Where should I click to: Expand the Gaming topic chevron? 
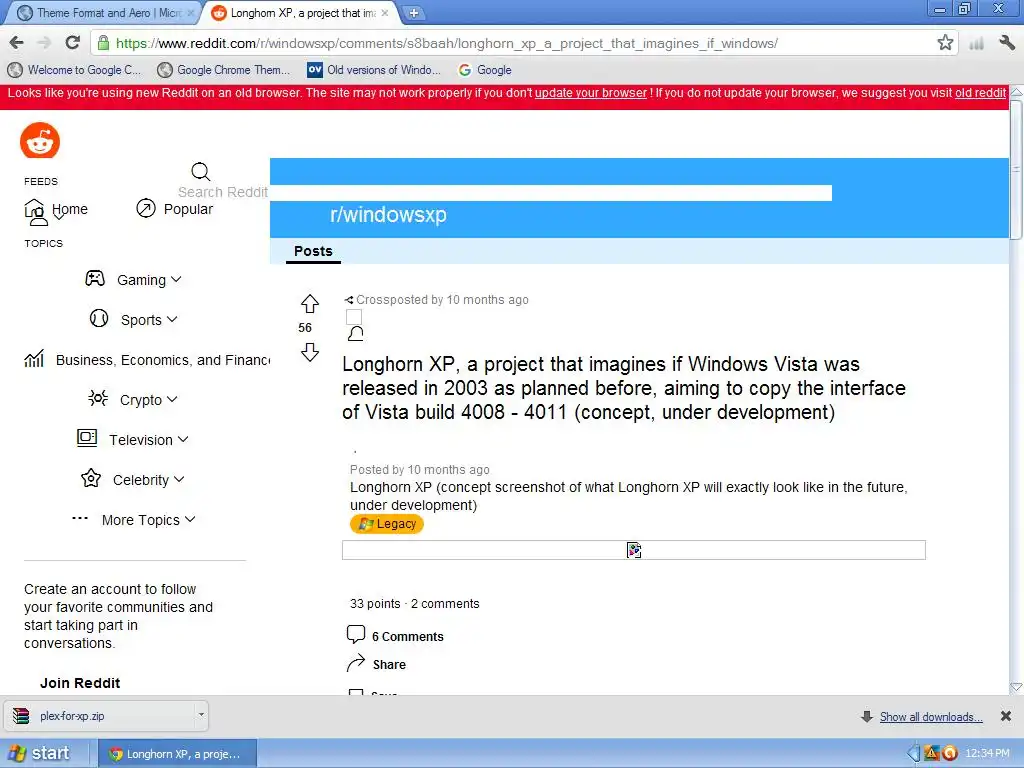click(x=176, y=279)
